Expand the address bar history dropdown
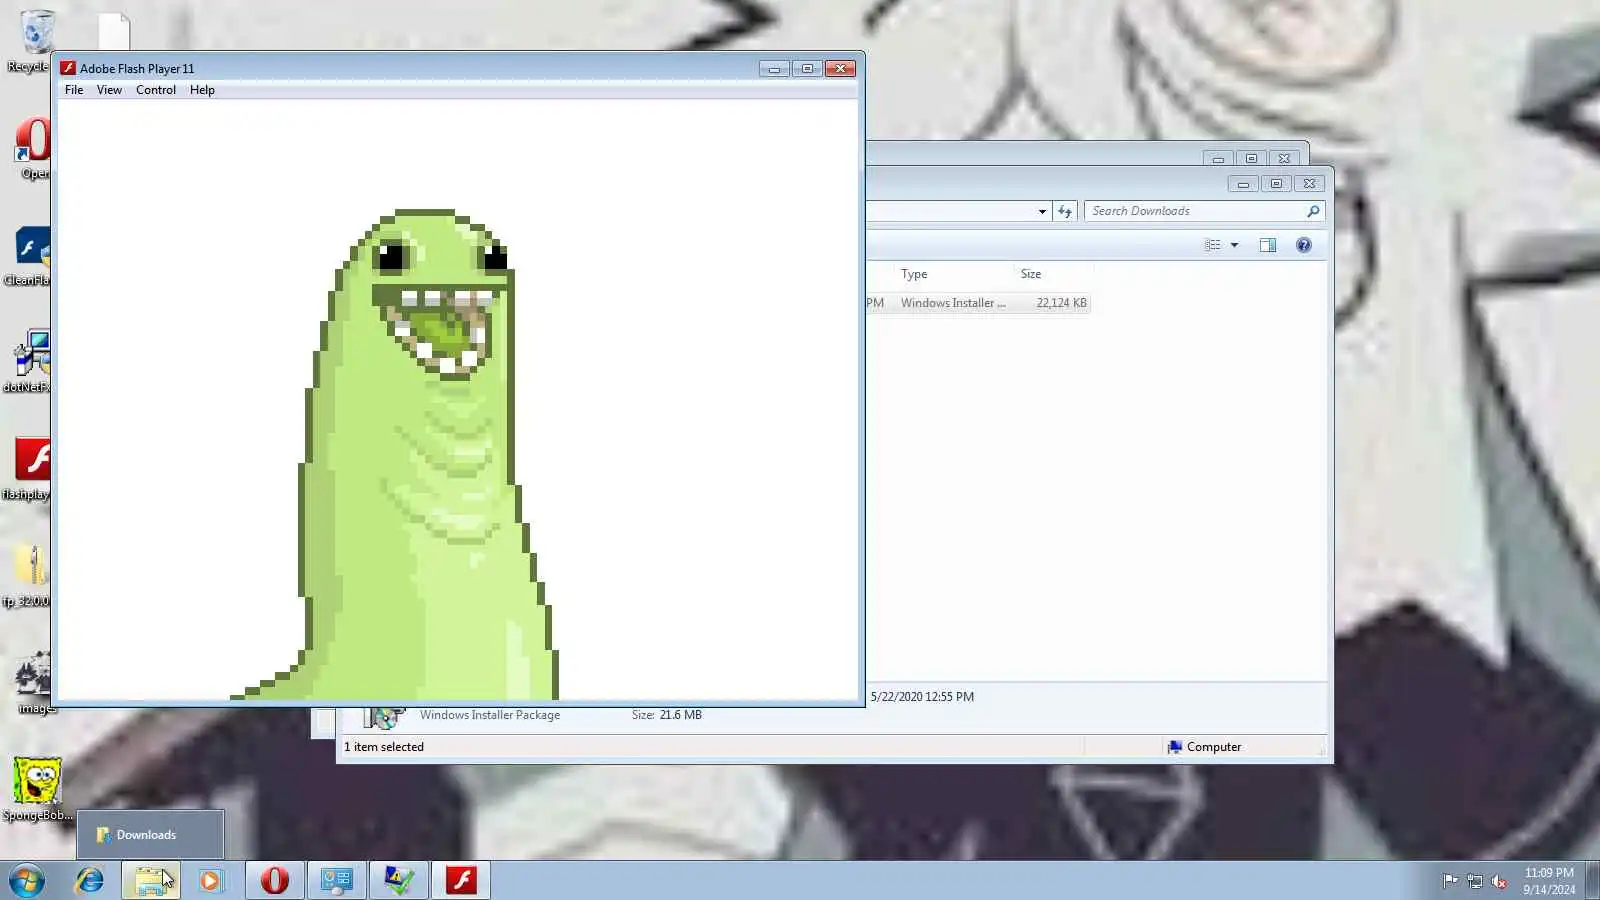Screen dimensions: 1600x900 [x=1042, y=211]
